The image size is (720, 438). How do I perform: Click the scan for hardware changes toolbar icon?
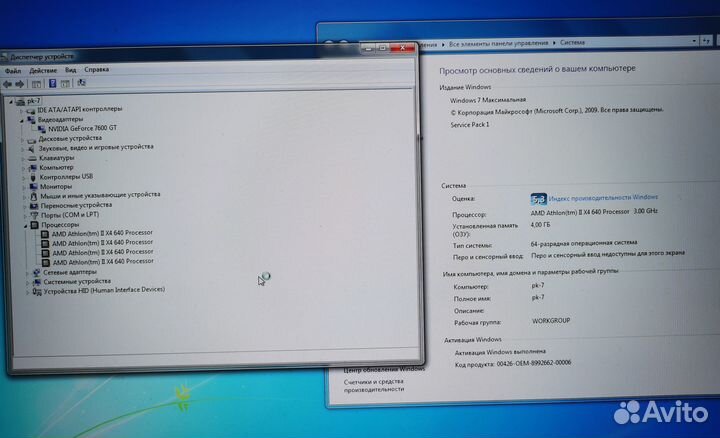click(80, 83)
